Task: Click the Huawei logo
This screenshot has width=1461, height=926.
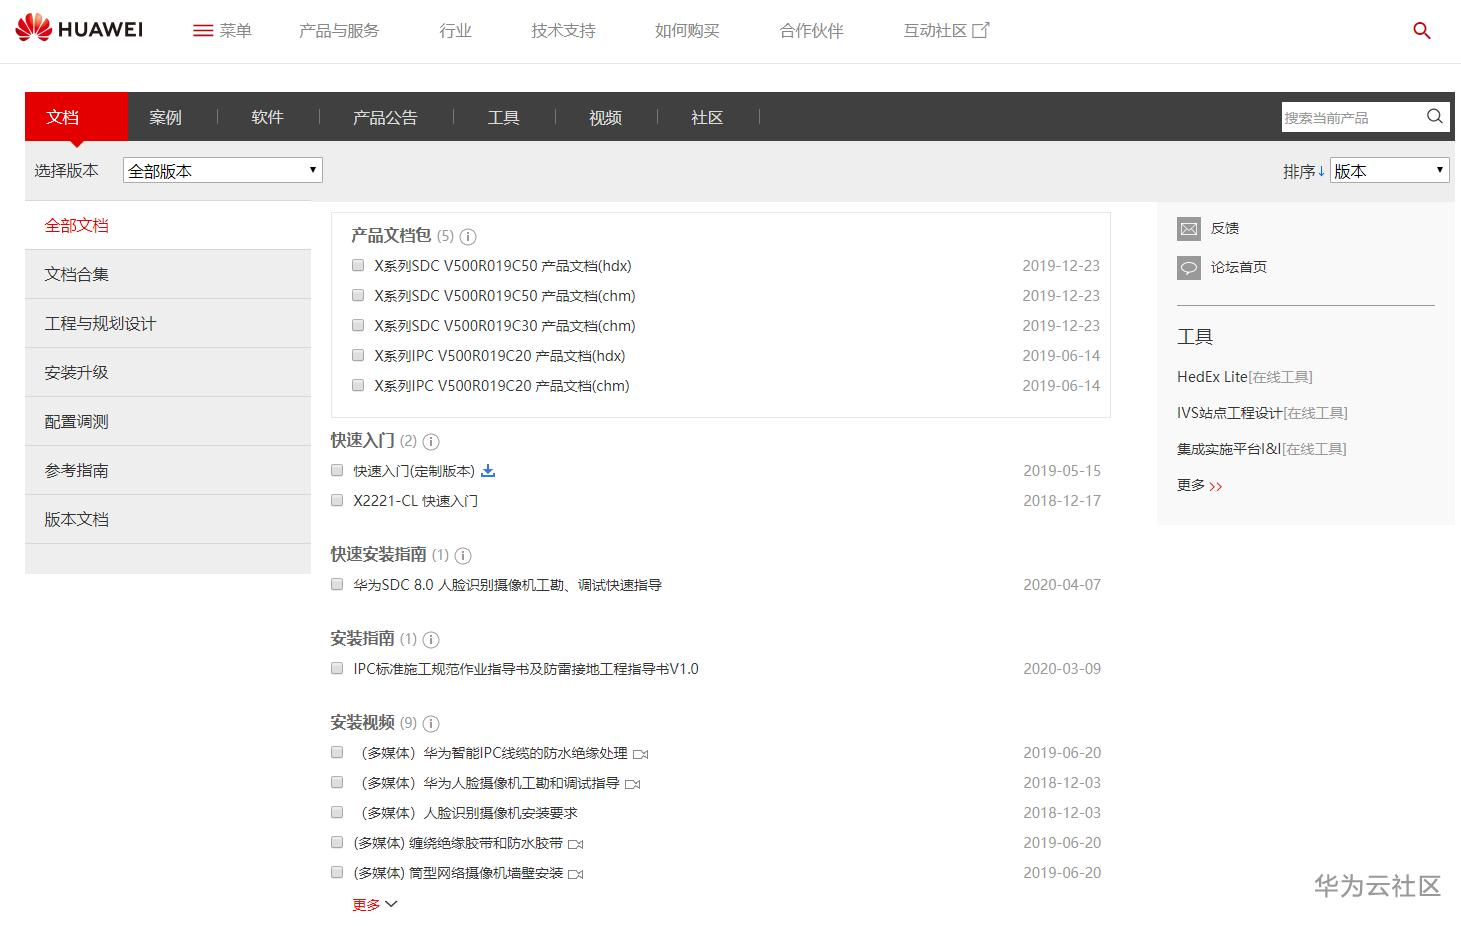Action: [x=79, y=29]
